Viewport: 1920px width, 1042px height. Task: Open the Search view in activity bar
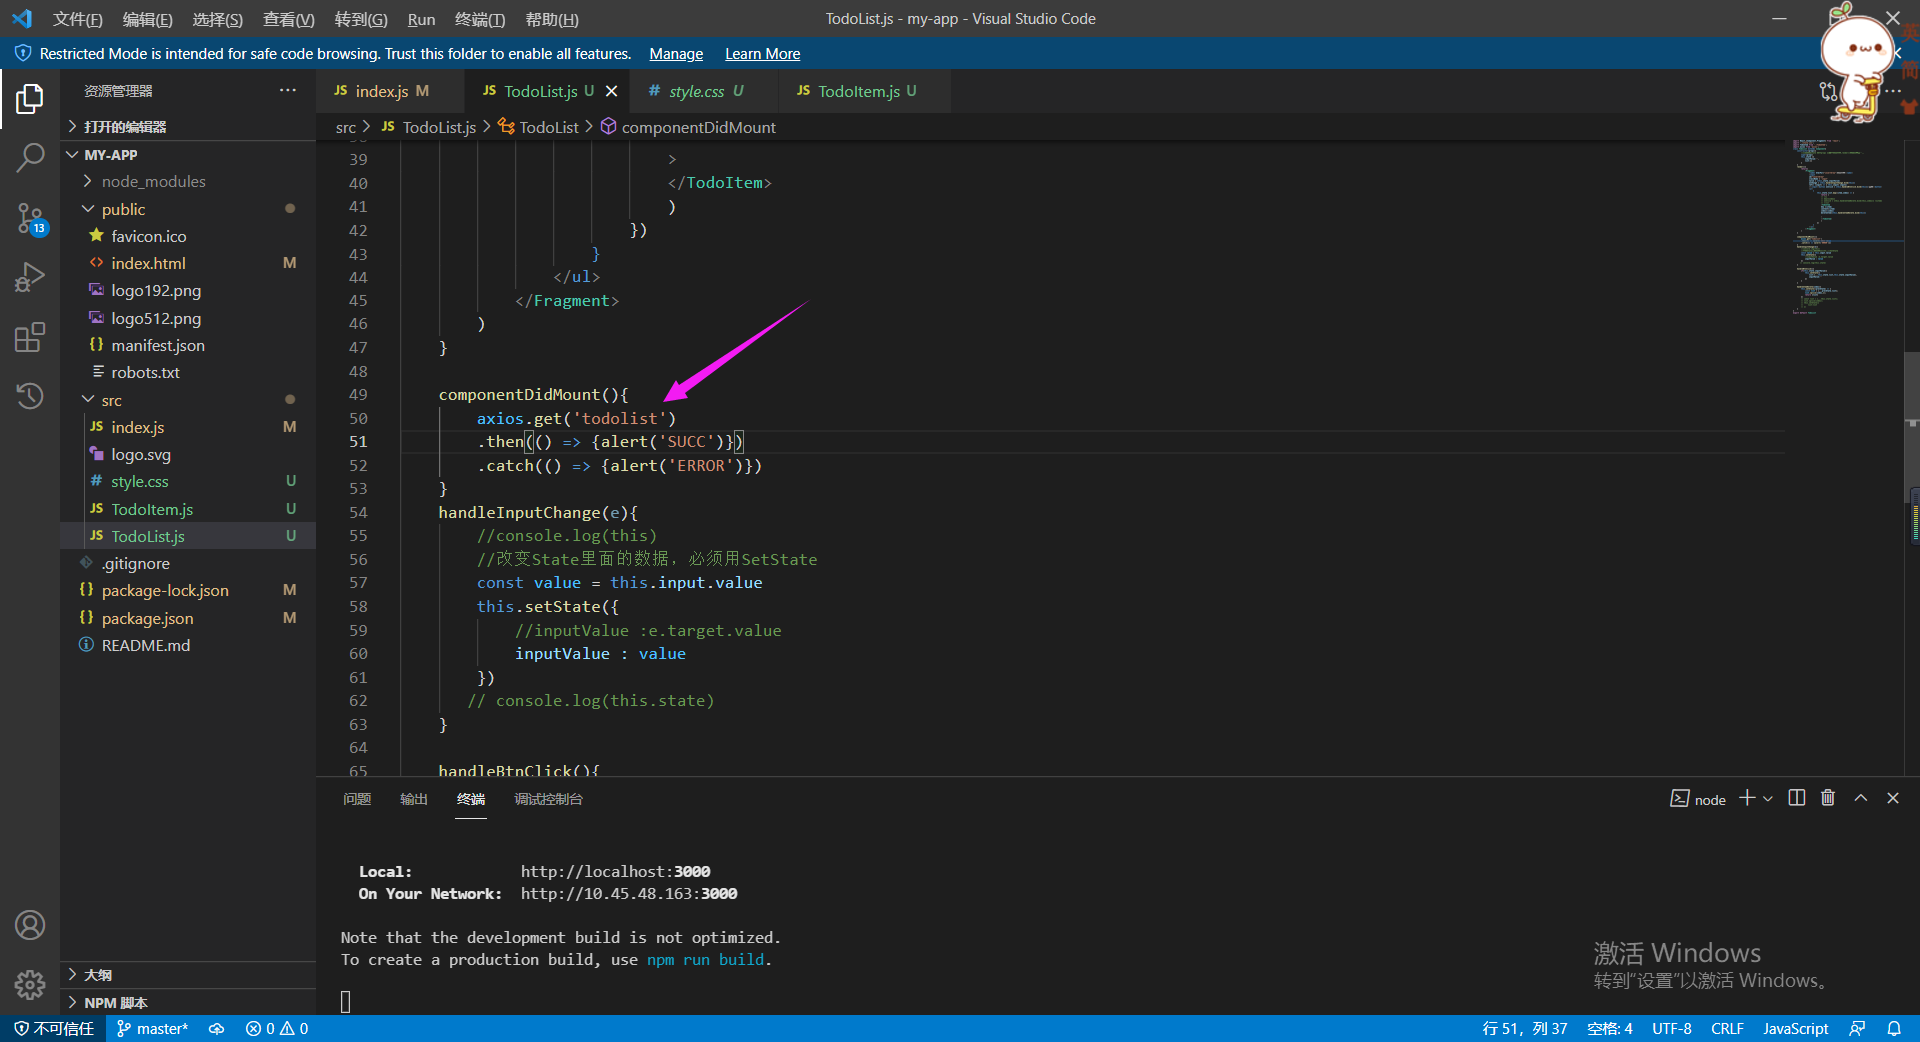point(30,157)
